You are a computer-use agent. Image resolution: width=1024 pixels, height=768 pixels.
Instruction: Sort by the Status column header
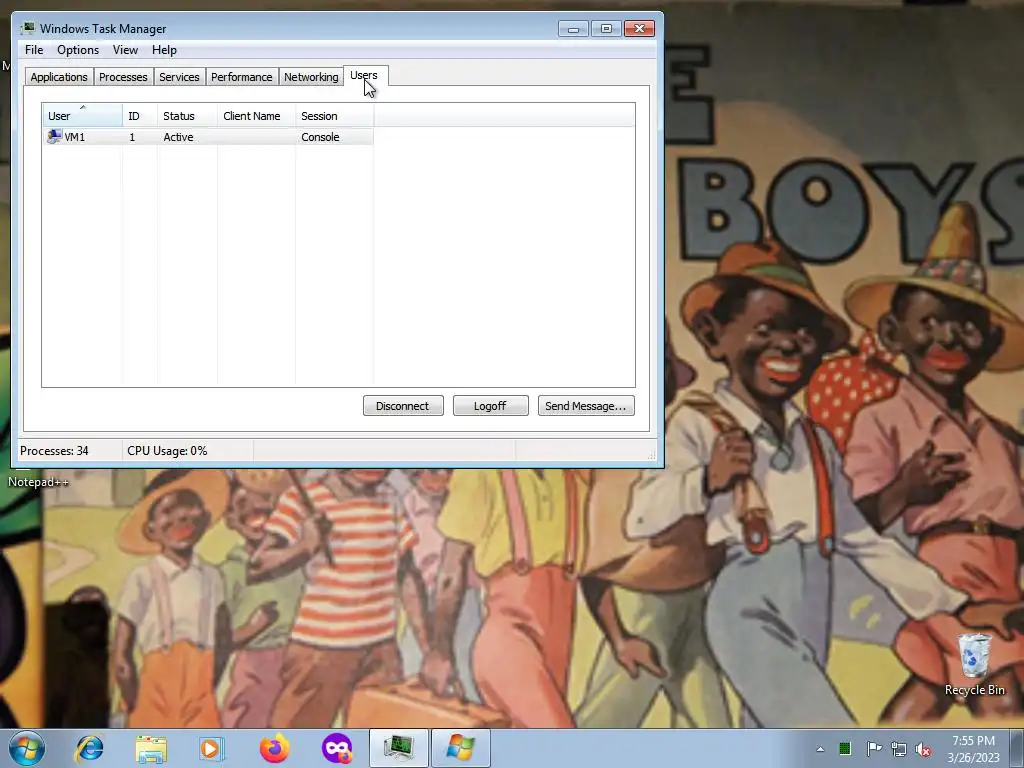coord(187,116)
